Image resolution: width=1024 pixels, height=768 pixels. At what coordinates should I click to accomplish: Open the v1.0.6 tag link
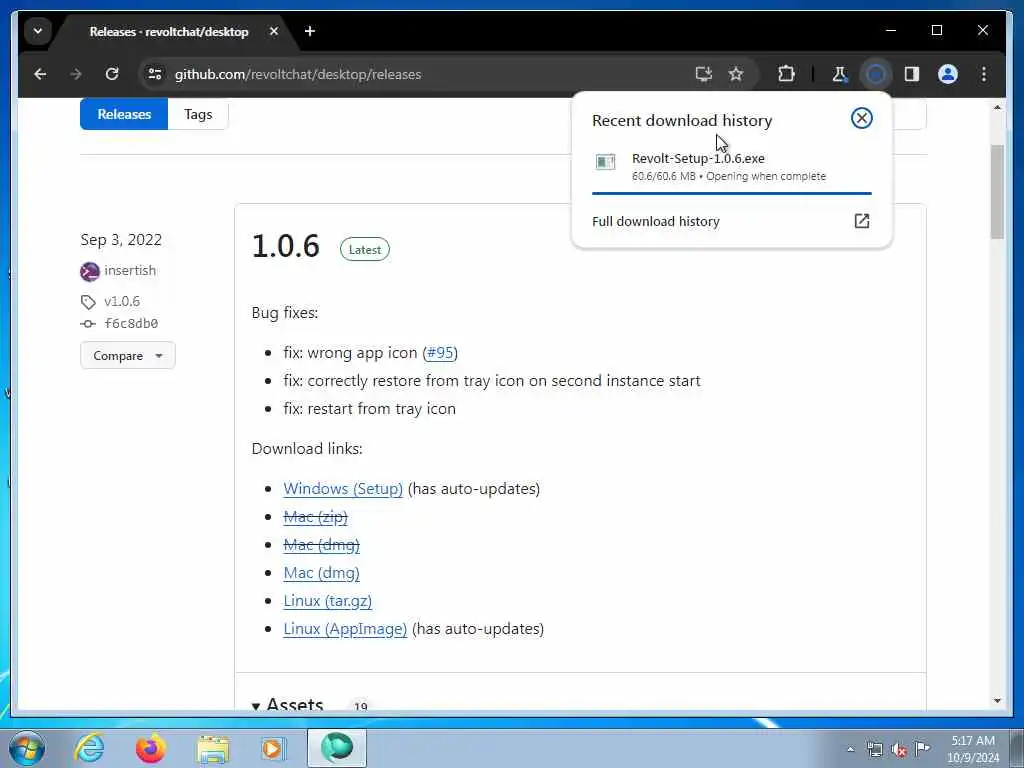(122, 301)
